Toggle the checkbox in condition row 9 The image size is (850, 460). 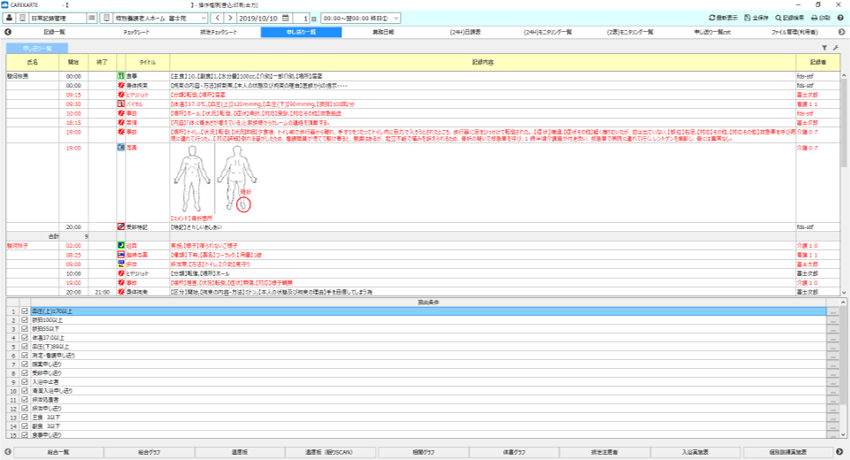(24, 381)
